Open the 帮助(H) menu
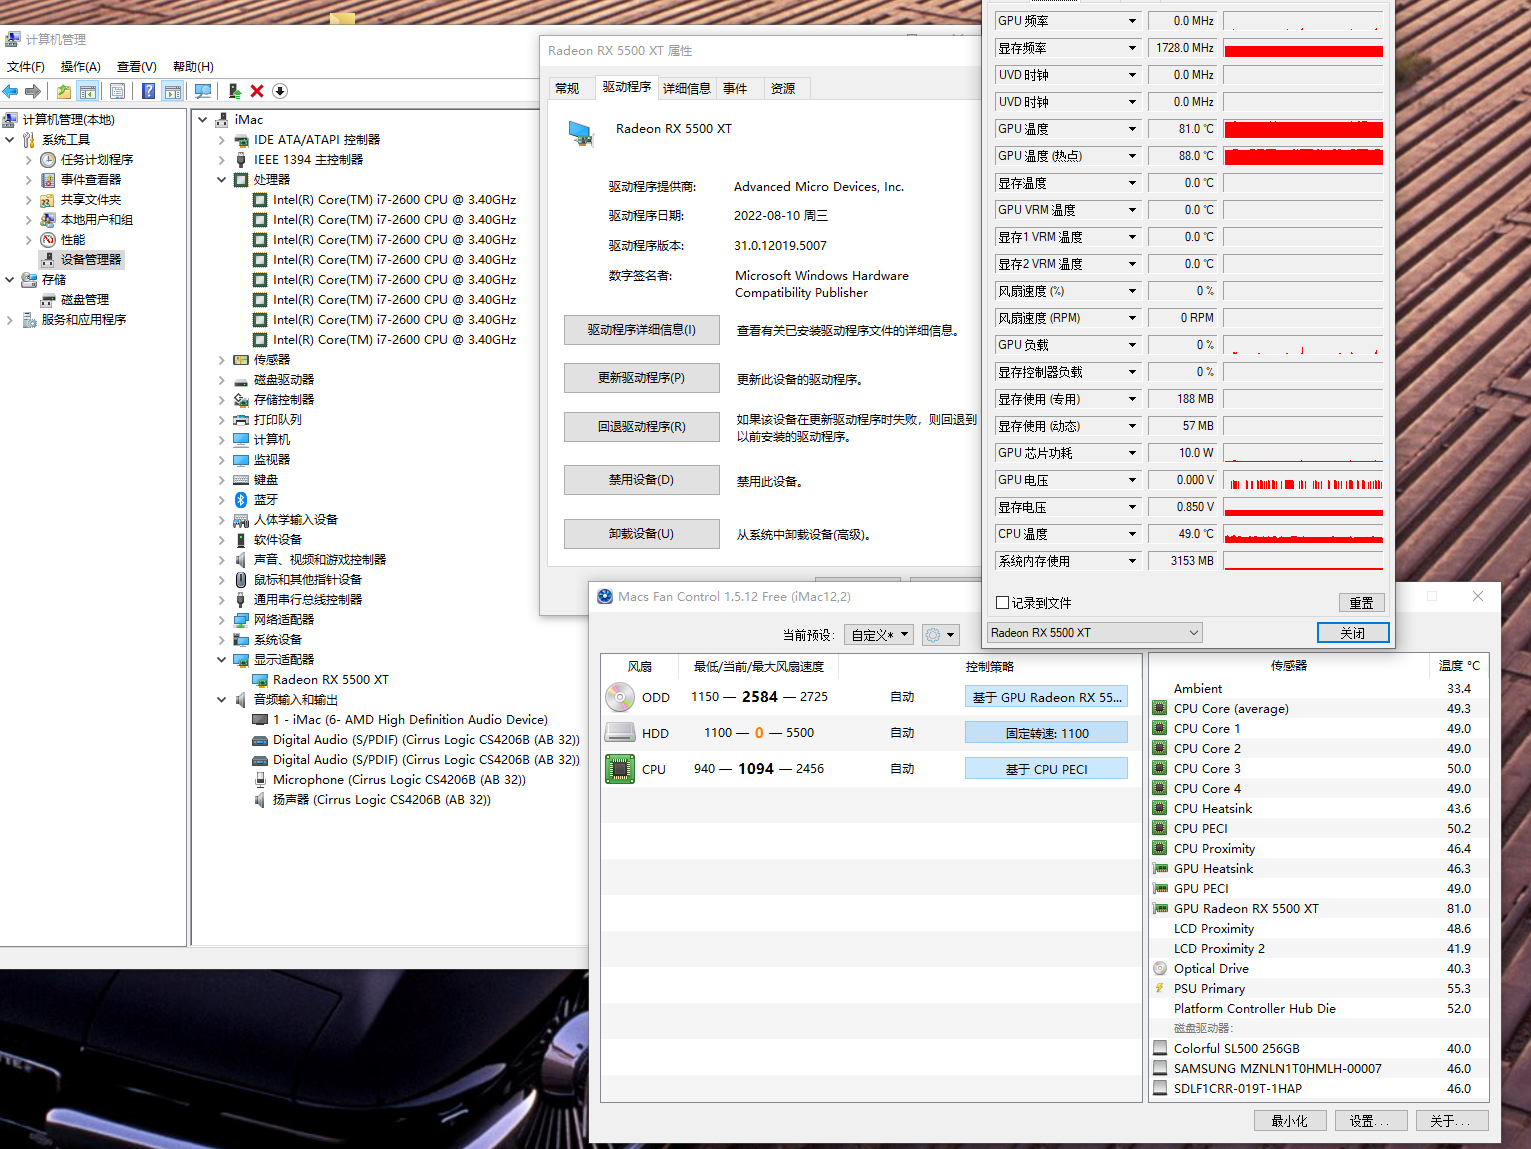The width and height of the screenshot is (1531, 1149). point(193,67)
